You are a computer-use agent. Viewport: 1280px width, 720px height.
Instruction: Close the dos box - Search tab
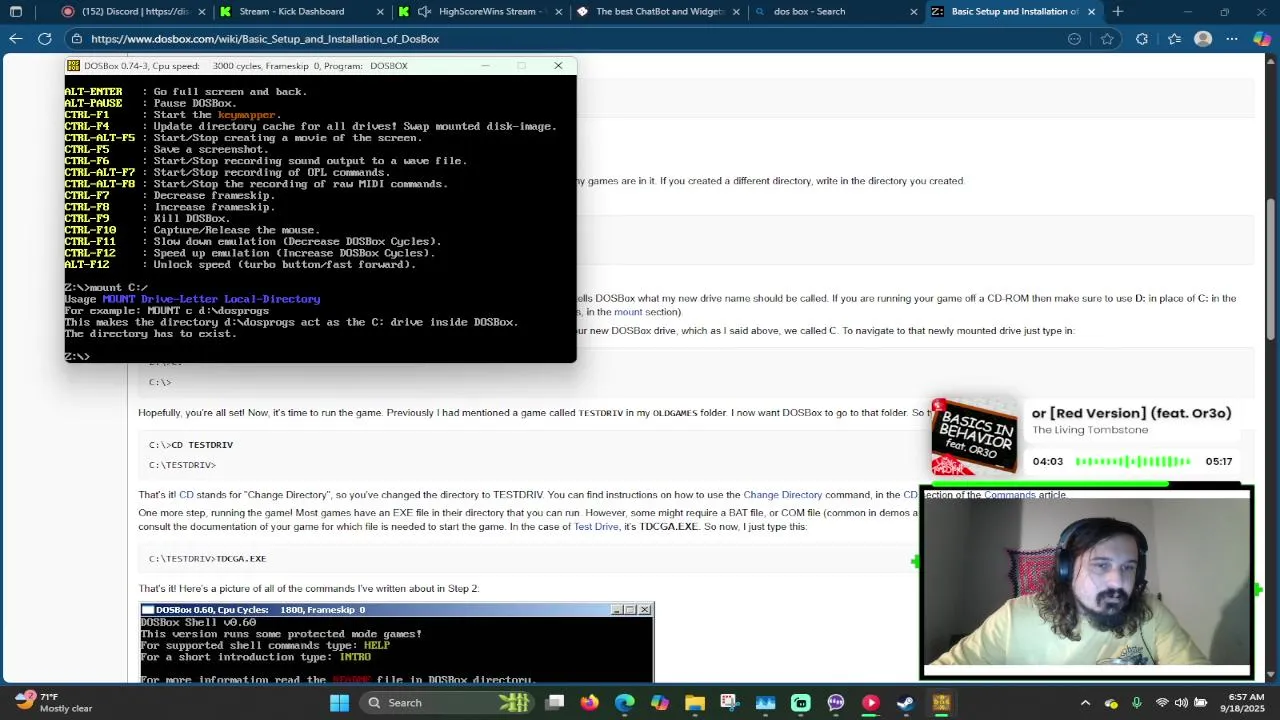913,12
